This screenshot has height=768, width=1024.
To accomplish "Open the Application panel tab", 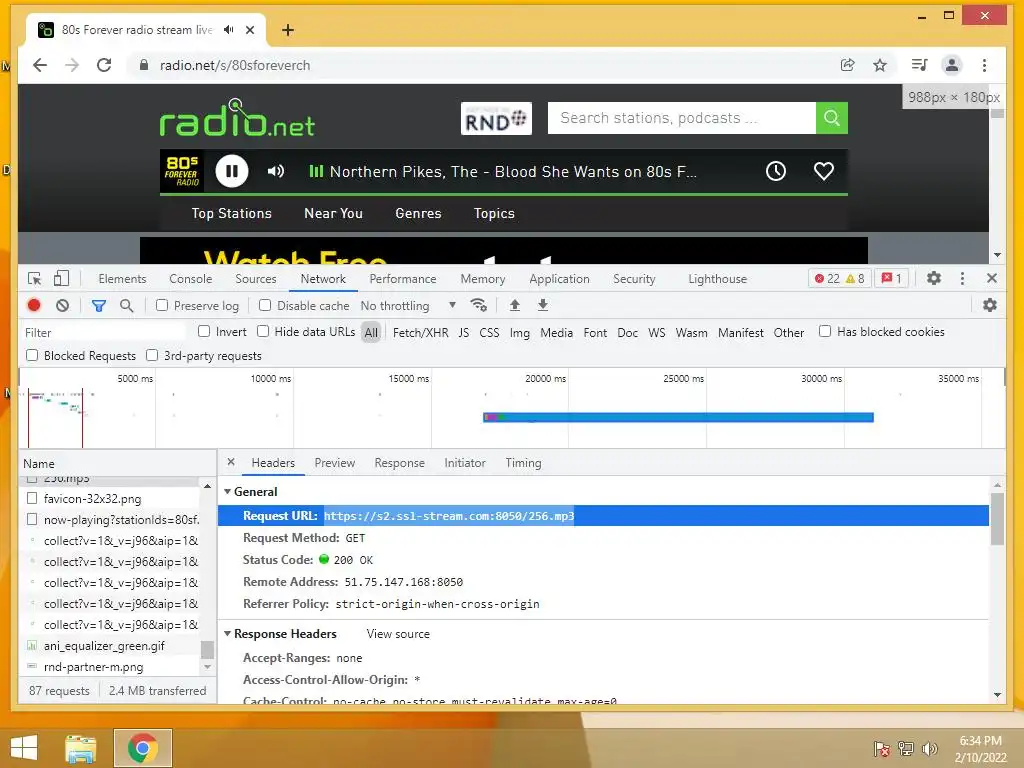I will (x=559, y=279).
